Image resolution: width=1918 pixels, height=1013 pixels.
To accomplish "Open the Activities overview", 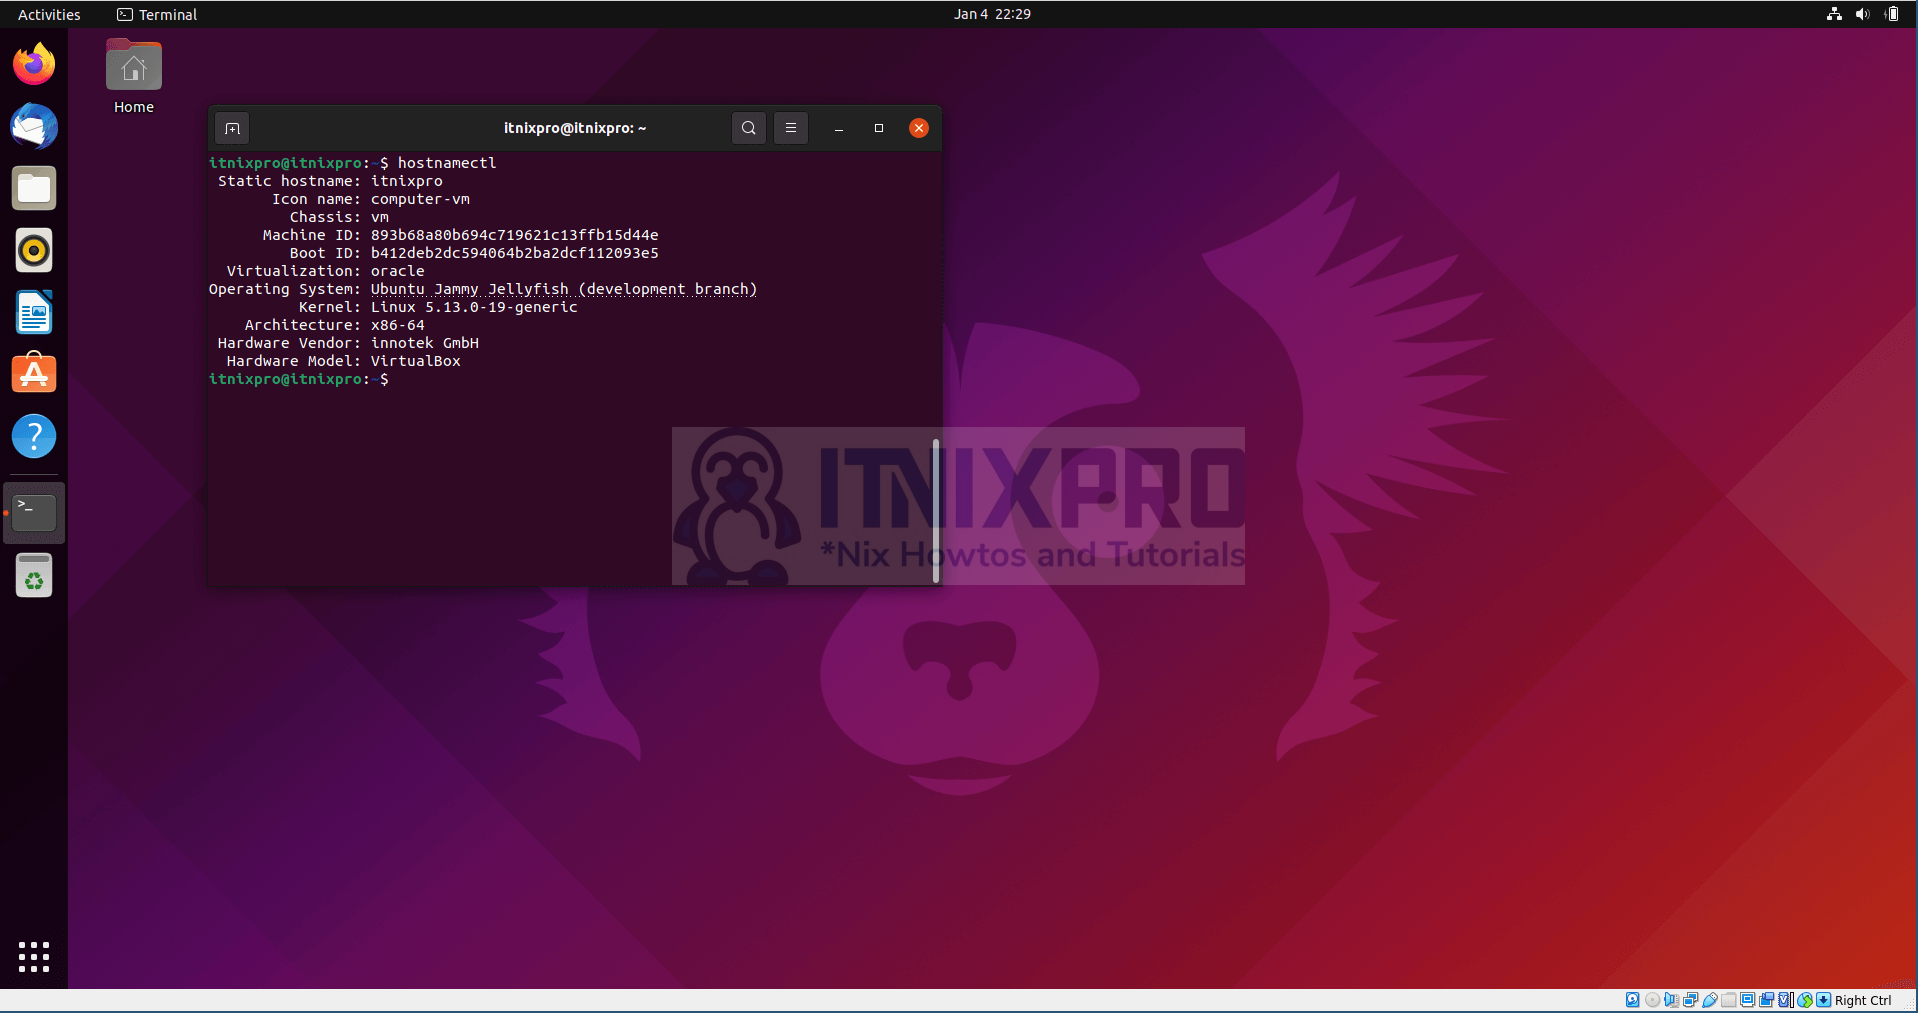I will [x=48, y=14].
